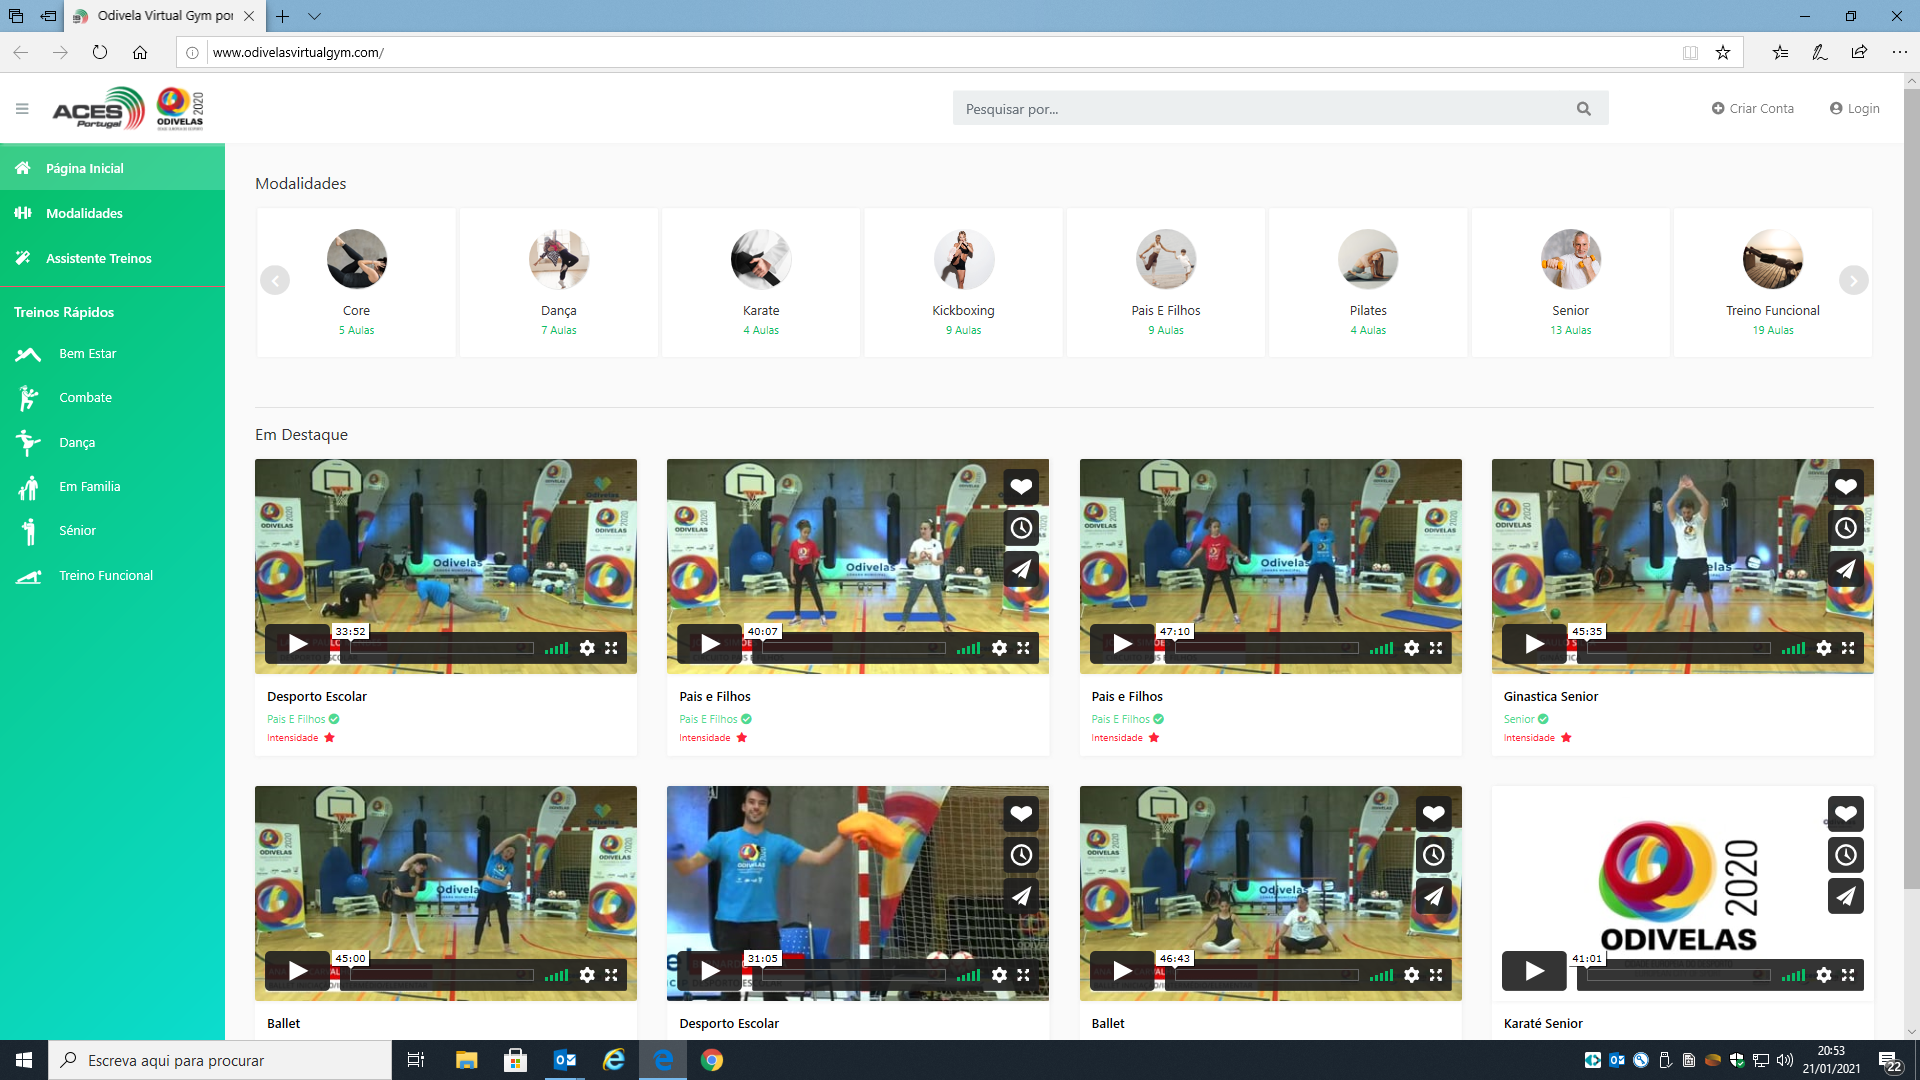Image resolution: width=1920 pixels, height=1080 pixels.
Task: Open settings gear on Desporto Escolar video player
Action: point(587,648)
